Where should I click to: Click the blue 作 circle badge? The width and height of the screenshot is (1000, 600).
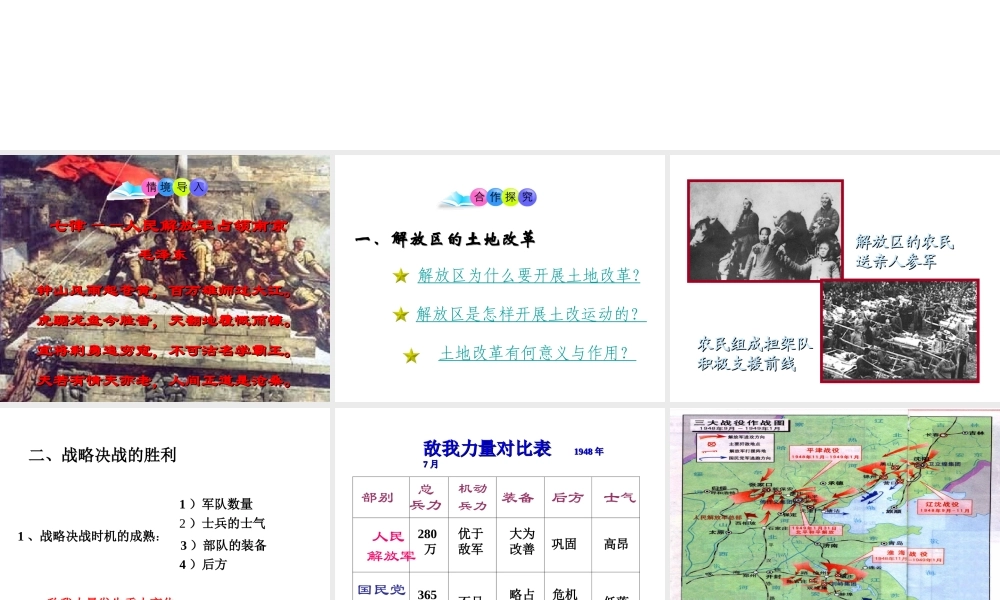(x=495, y=197)
